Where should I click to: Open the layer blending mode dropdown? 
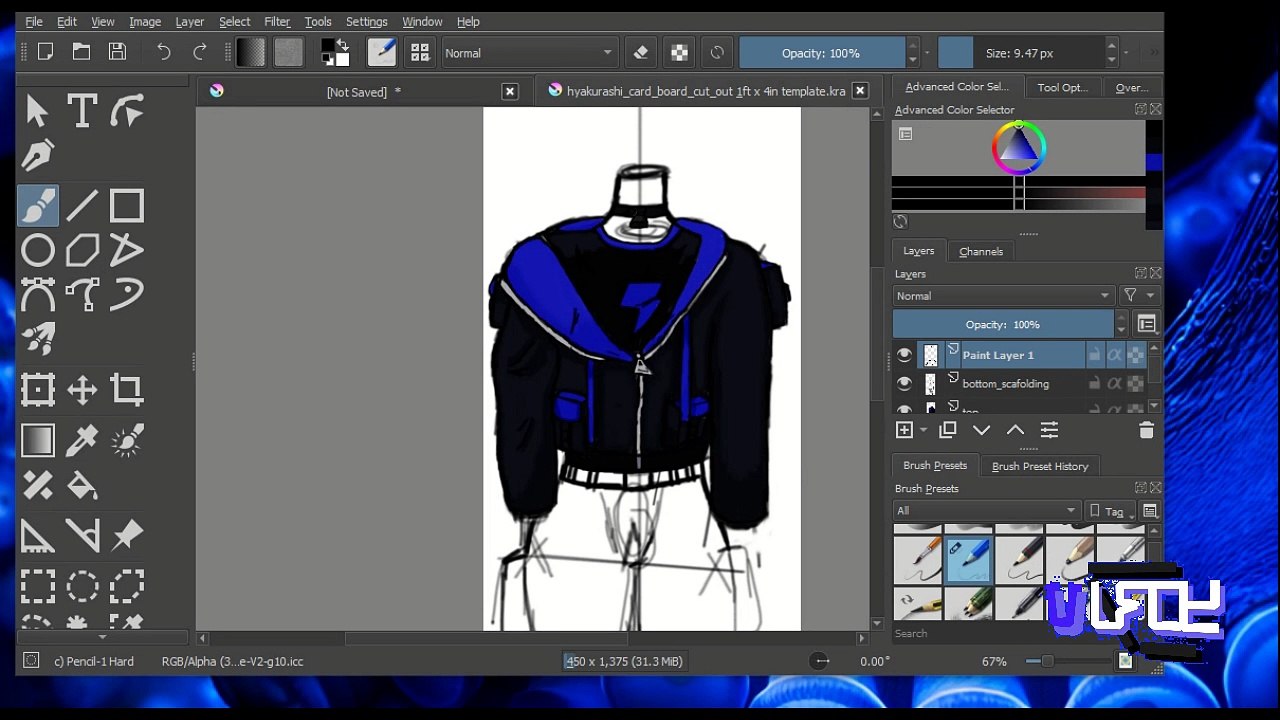click(x=1003, y=296)
